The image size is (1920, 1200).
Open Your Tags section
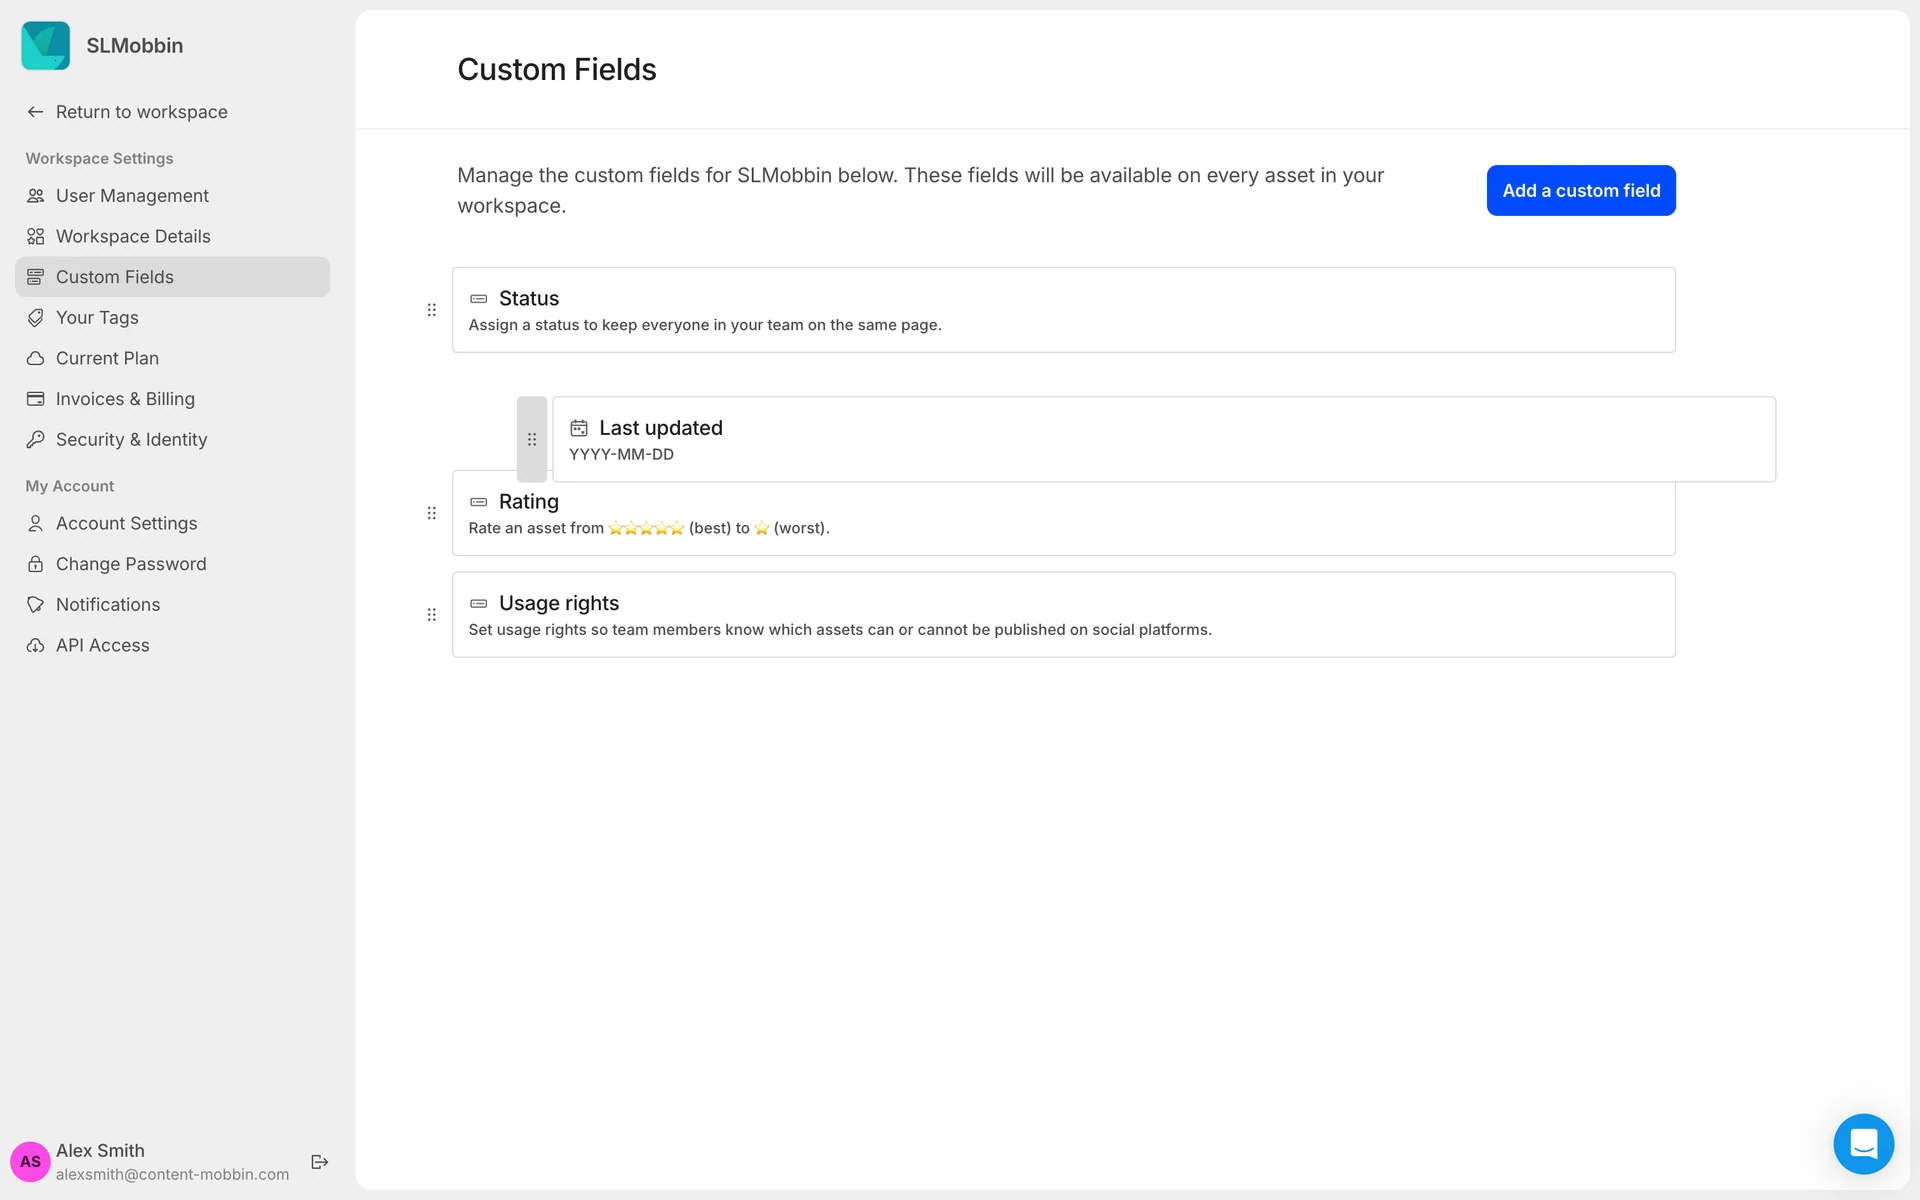97,318
